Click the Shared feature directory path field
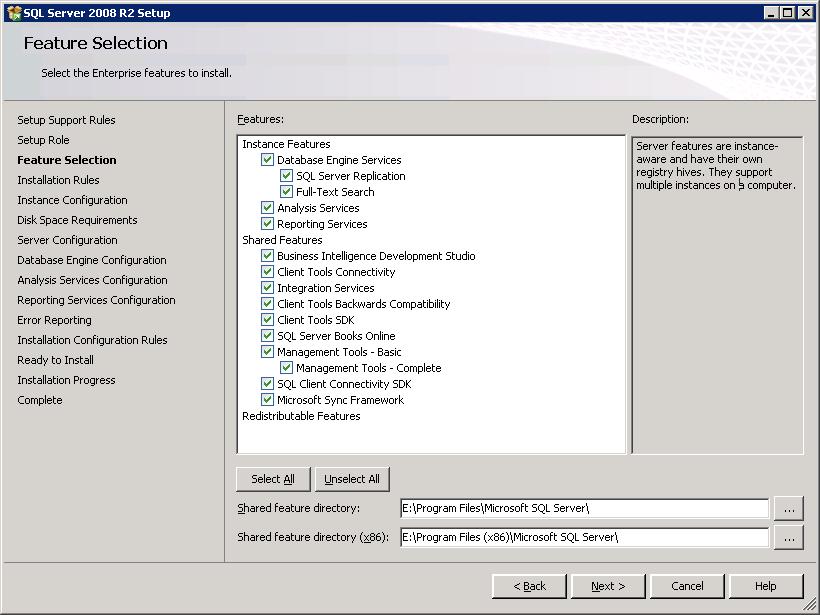Viewport: 820px width, 615px height. coord(584,509)
